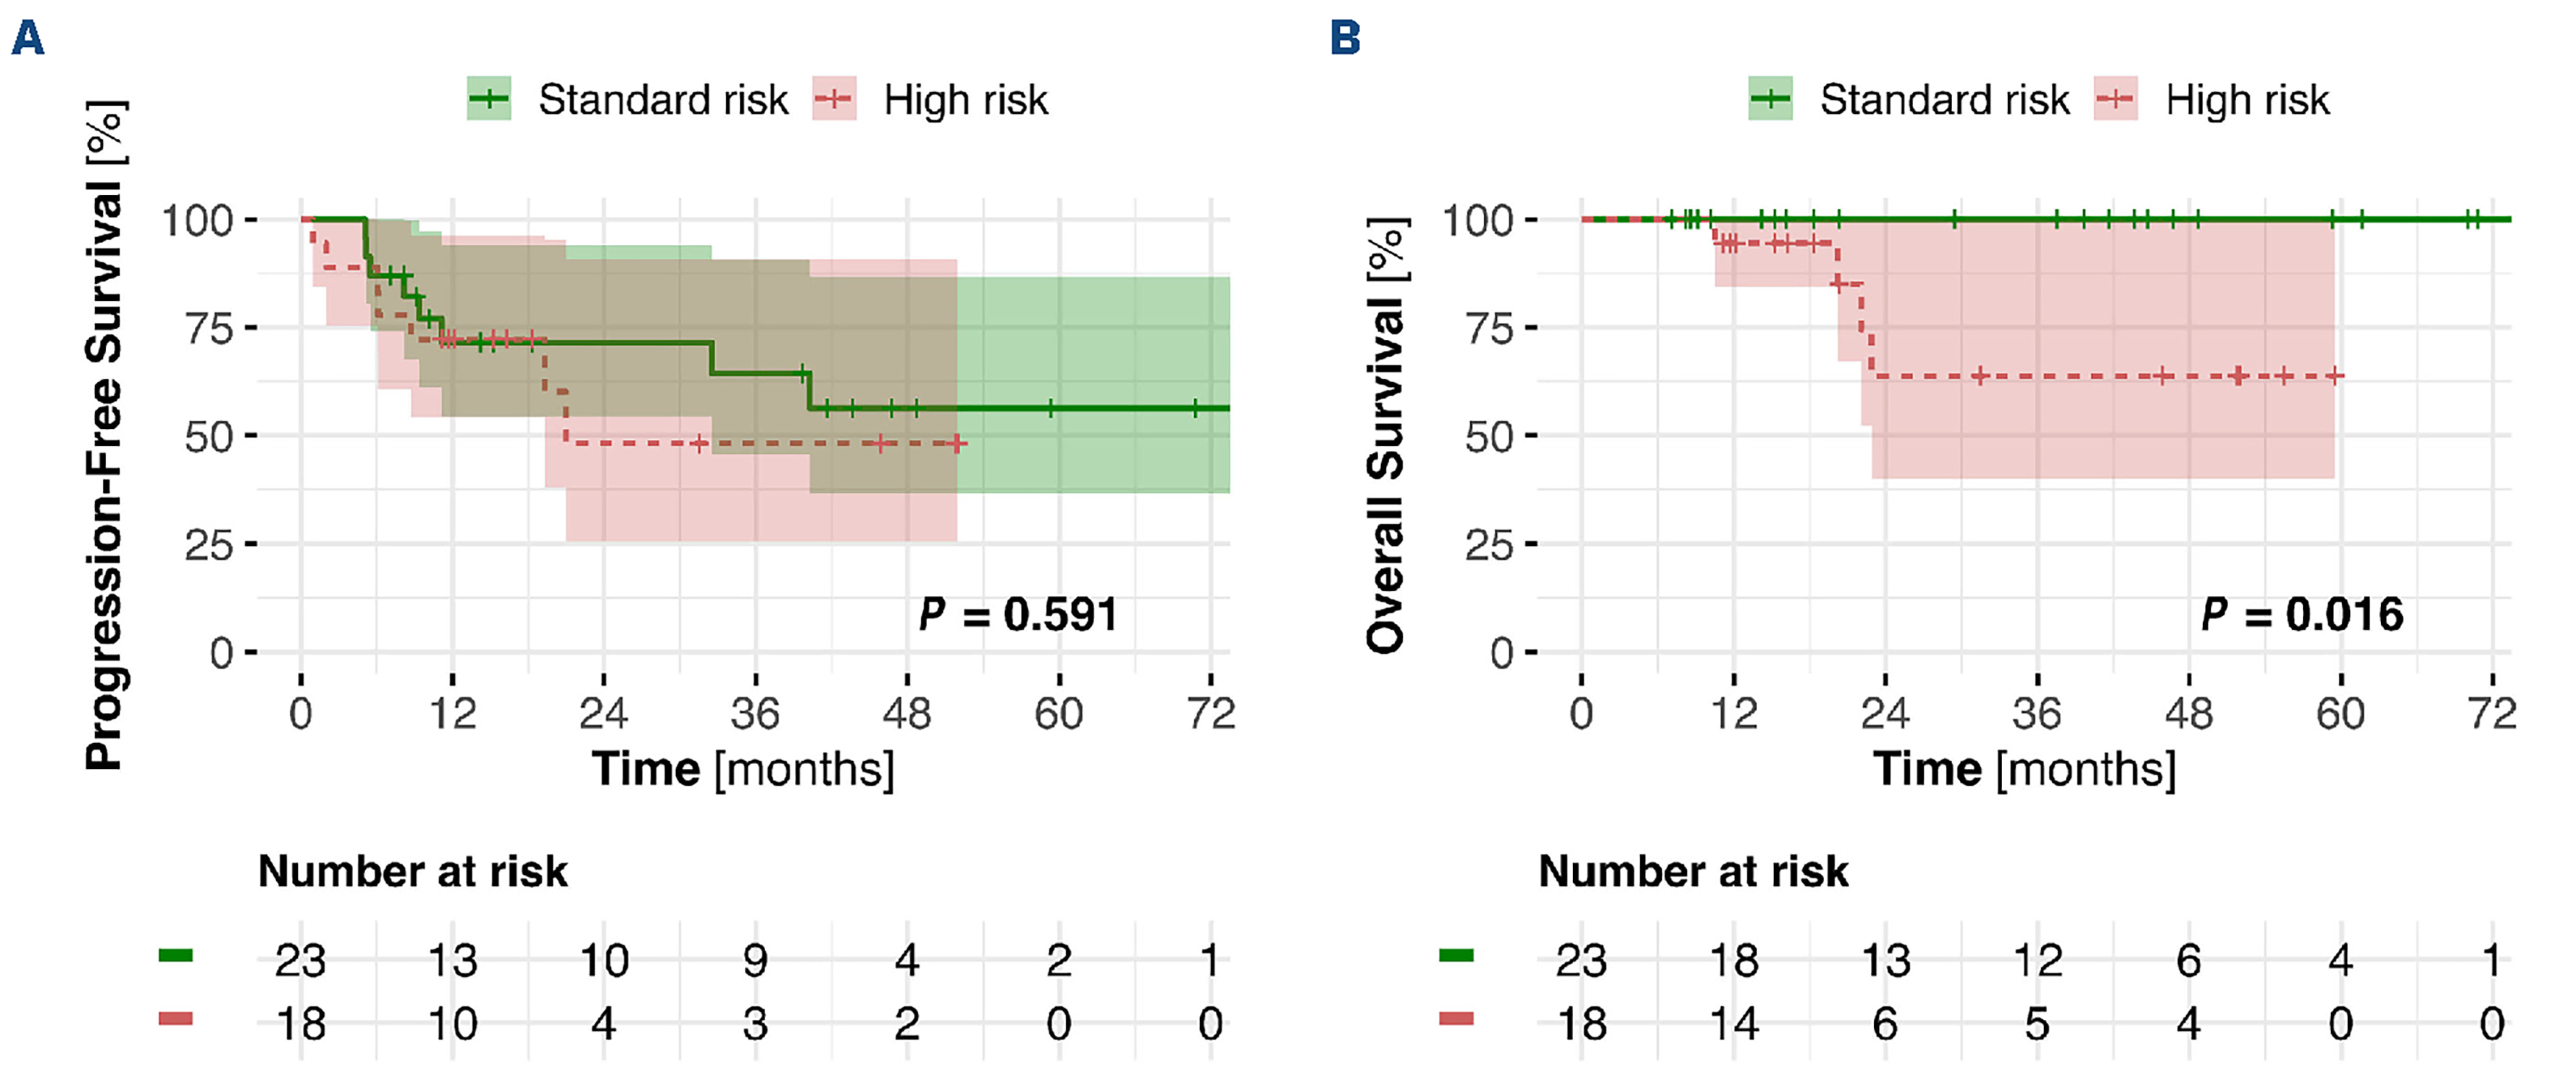Select the P = 0.591 annotation

(x=1018, y=614)
